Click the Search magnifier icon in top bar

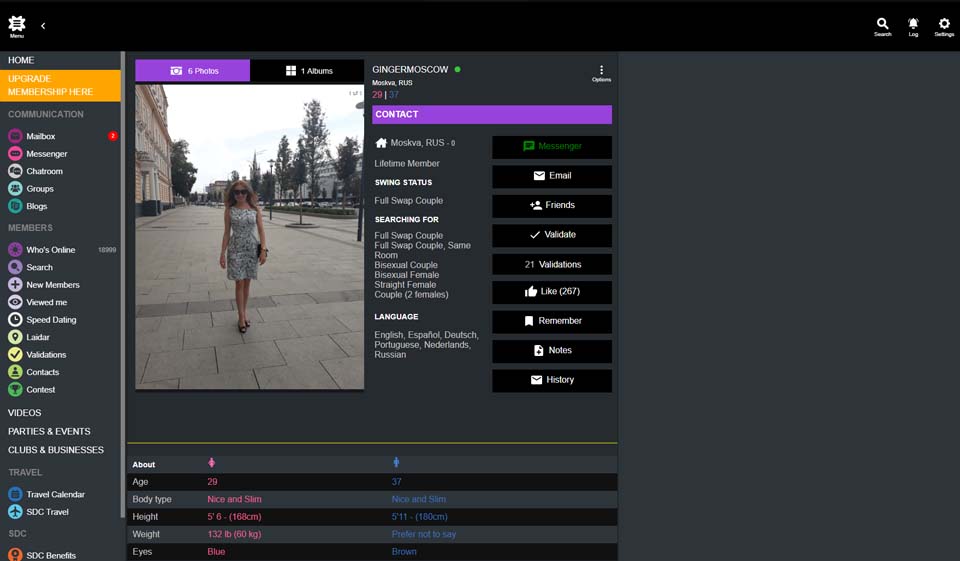pos(882,26)
